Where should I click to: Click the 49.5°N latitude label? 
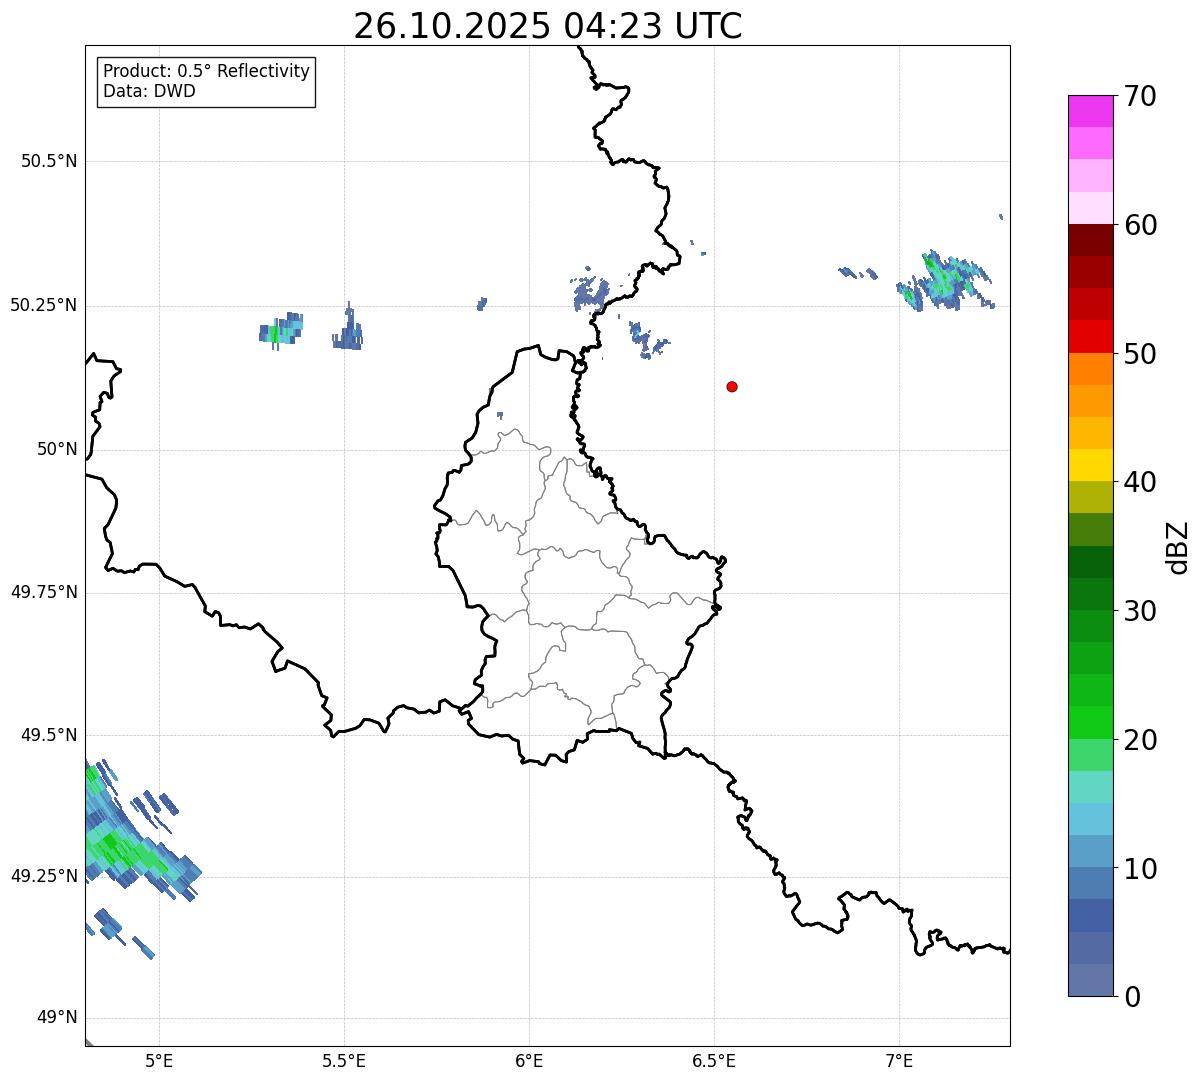49,735
